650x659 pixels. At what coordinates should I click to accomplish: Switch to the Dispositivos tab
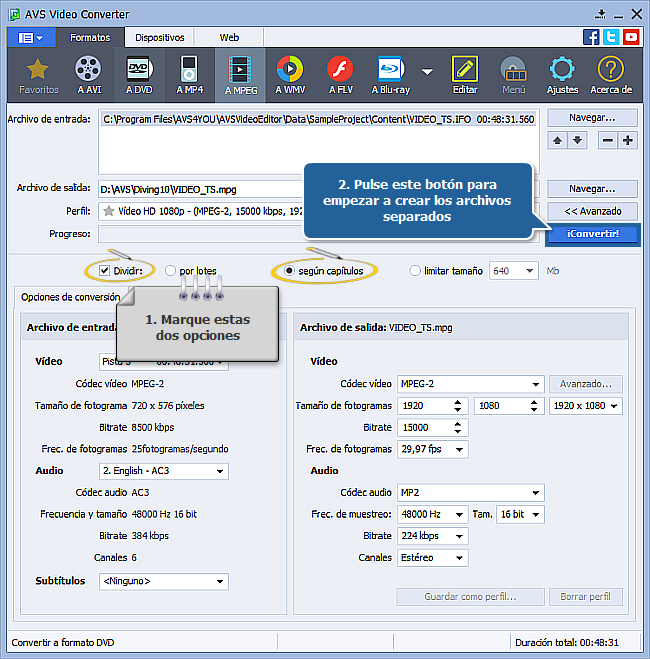[159, 38]
